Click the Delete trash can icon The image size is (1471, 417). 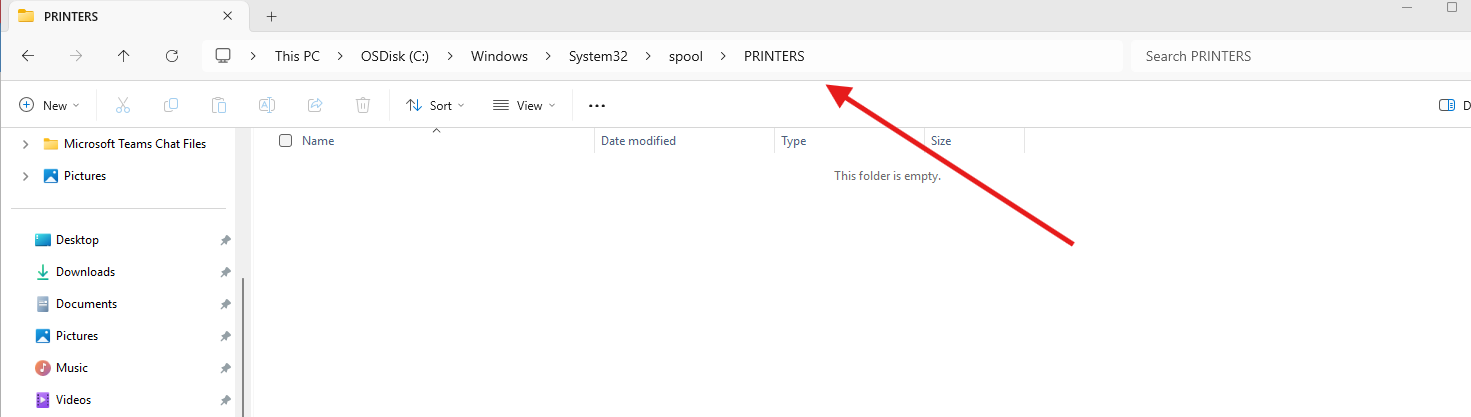(363, 105)
